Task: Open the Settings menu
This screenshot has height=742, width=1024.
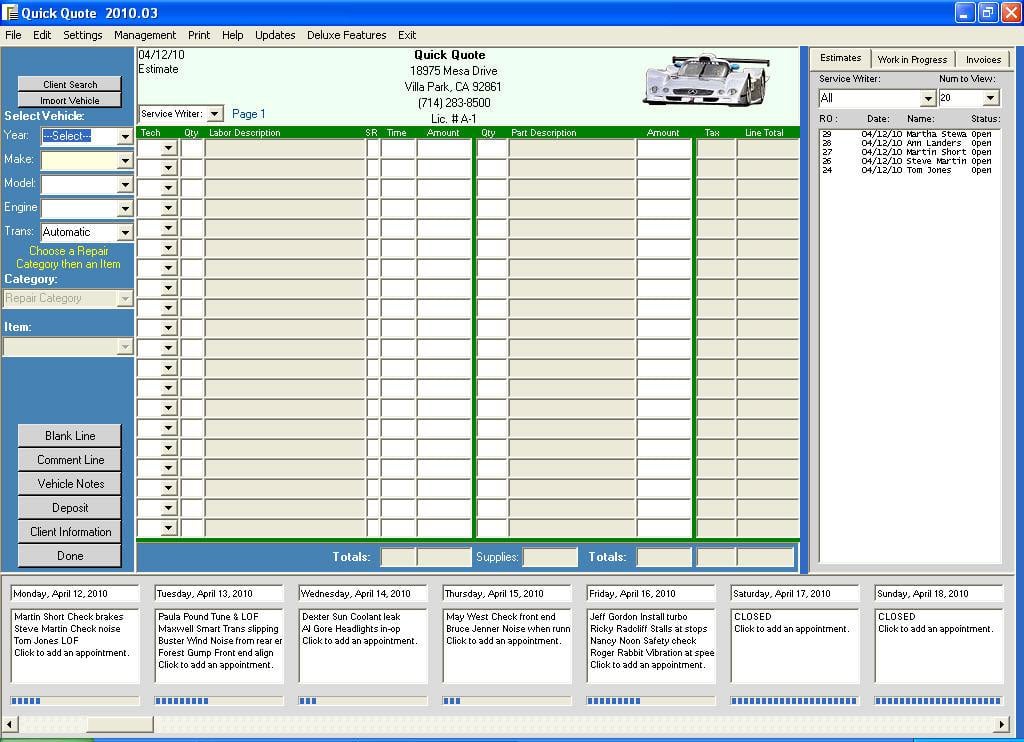Action: tap(82, 35)
